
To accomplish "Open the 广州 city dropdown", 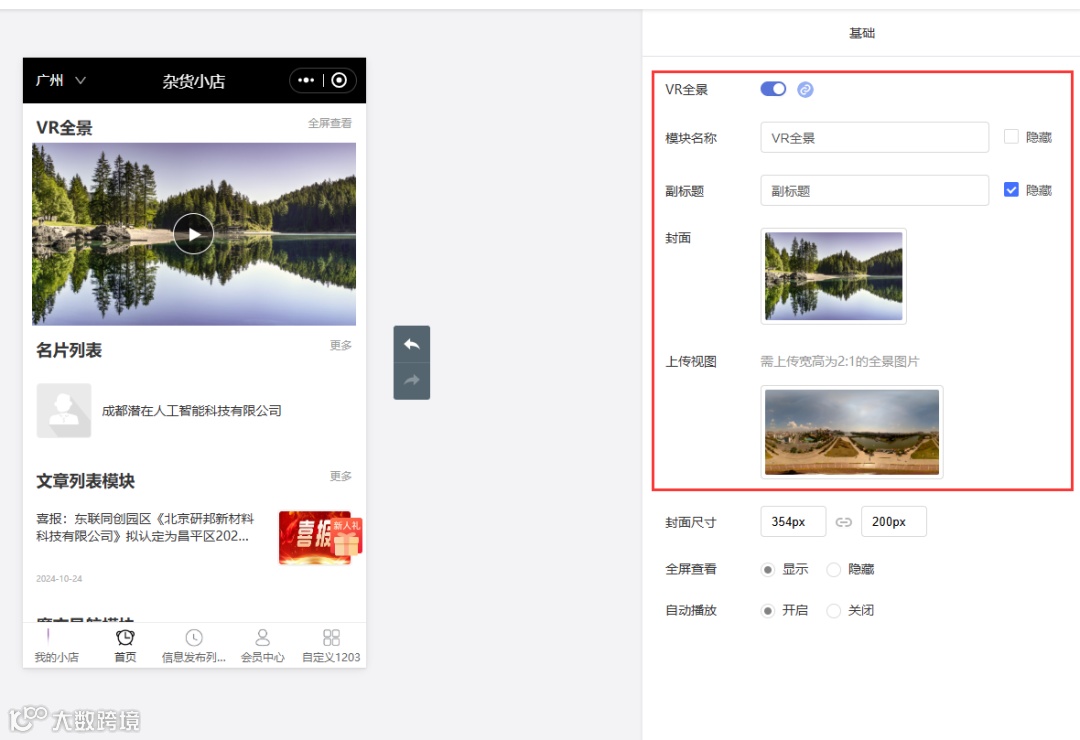I will [61, 81].
